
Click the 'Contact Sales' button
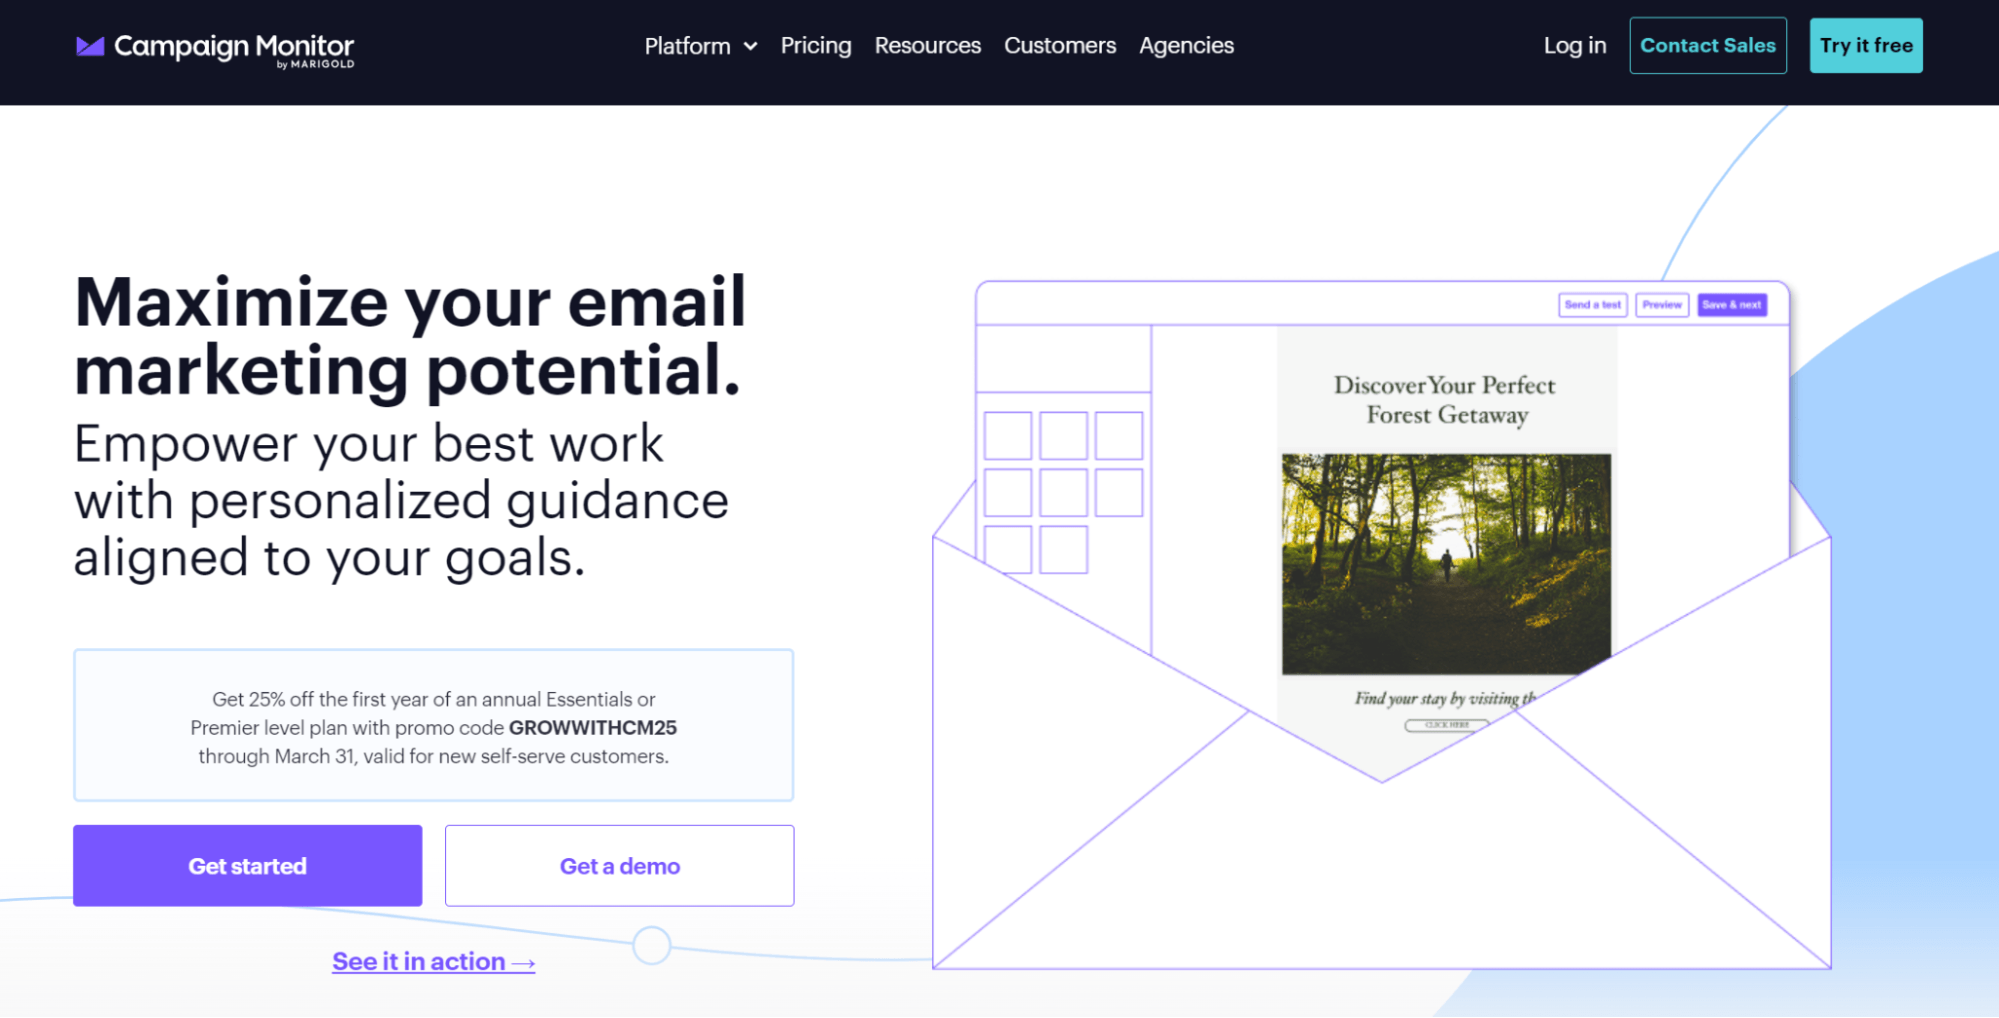coord(1708,45)
